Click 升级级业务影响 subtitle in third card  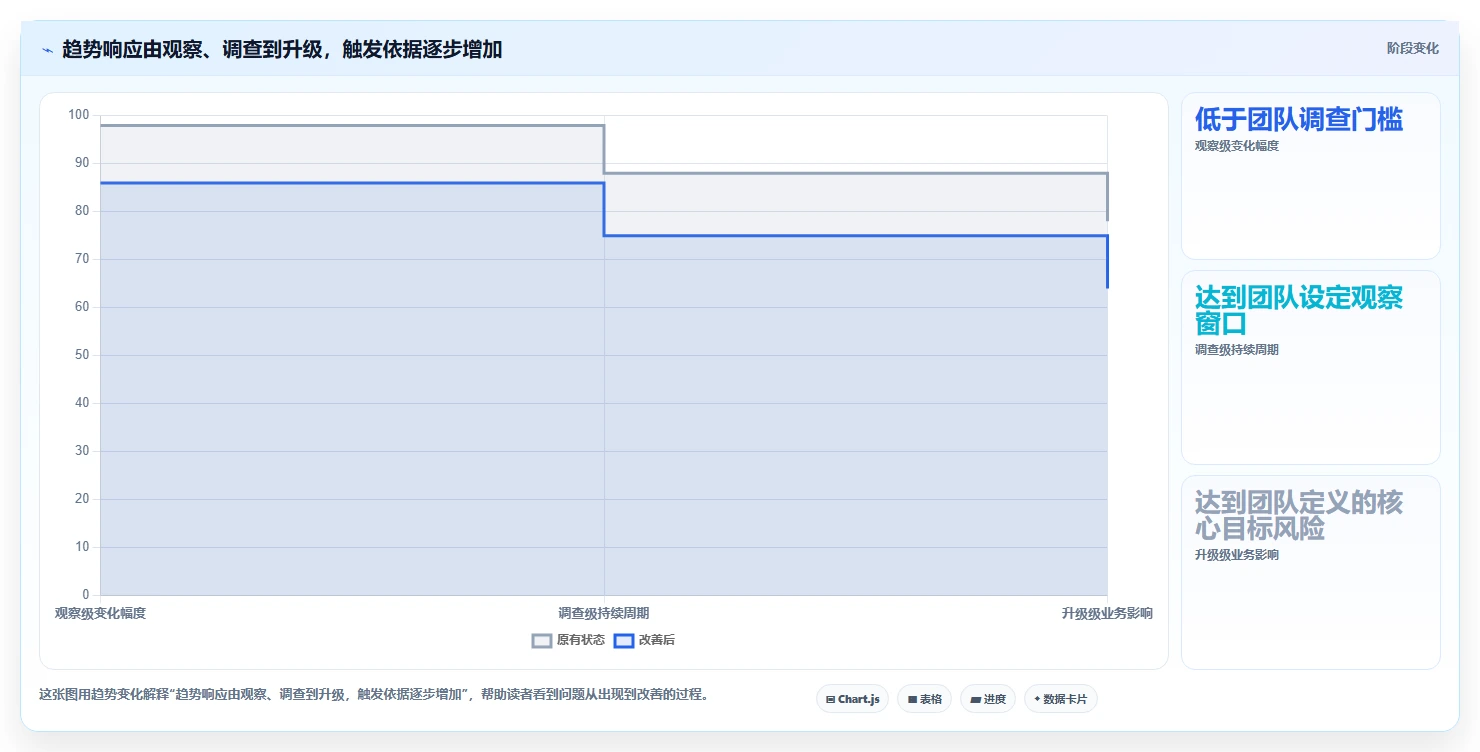coord(1236,556)
